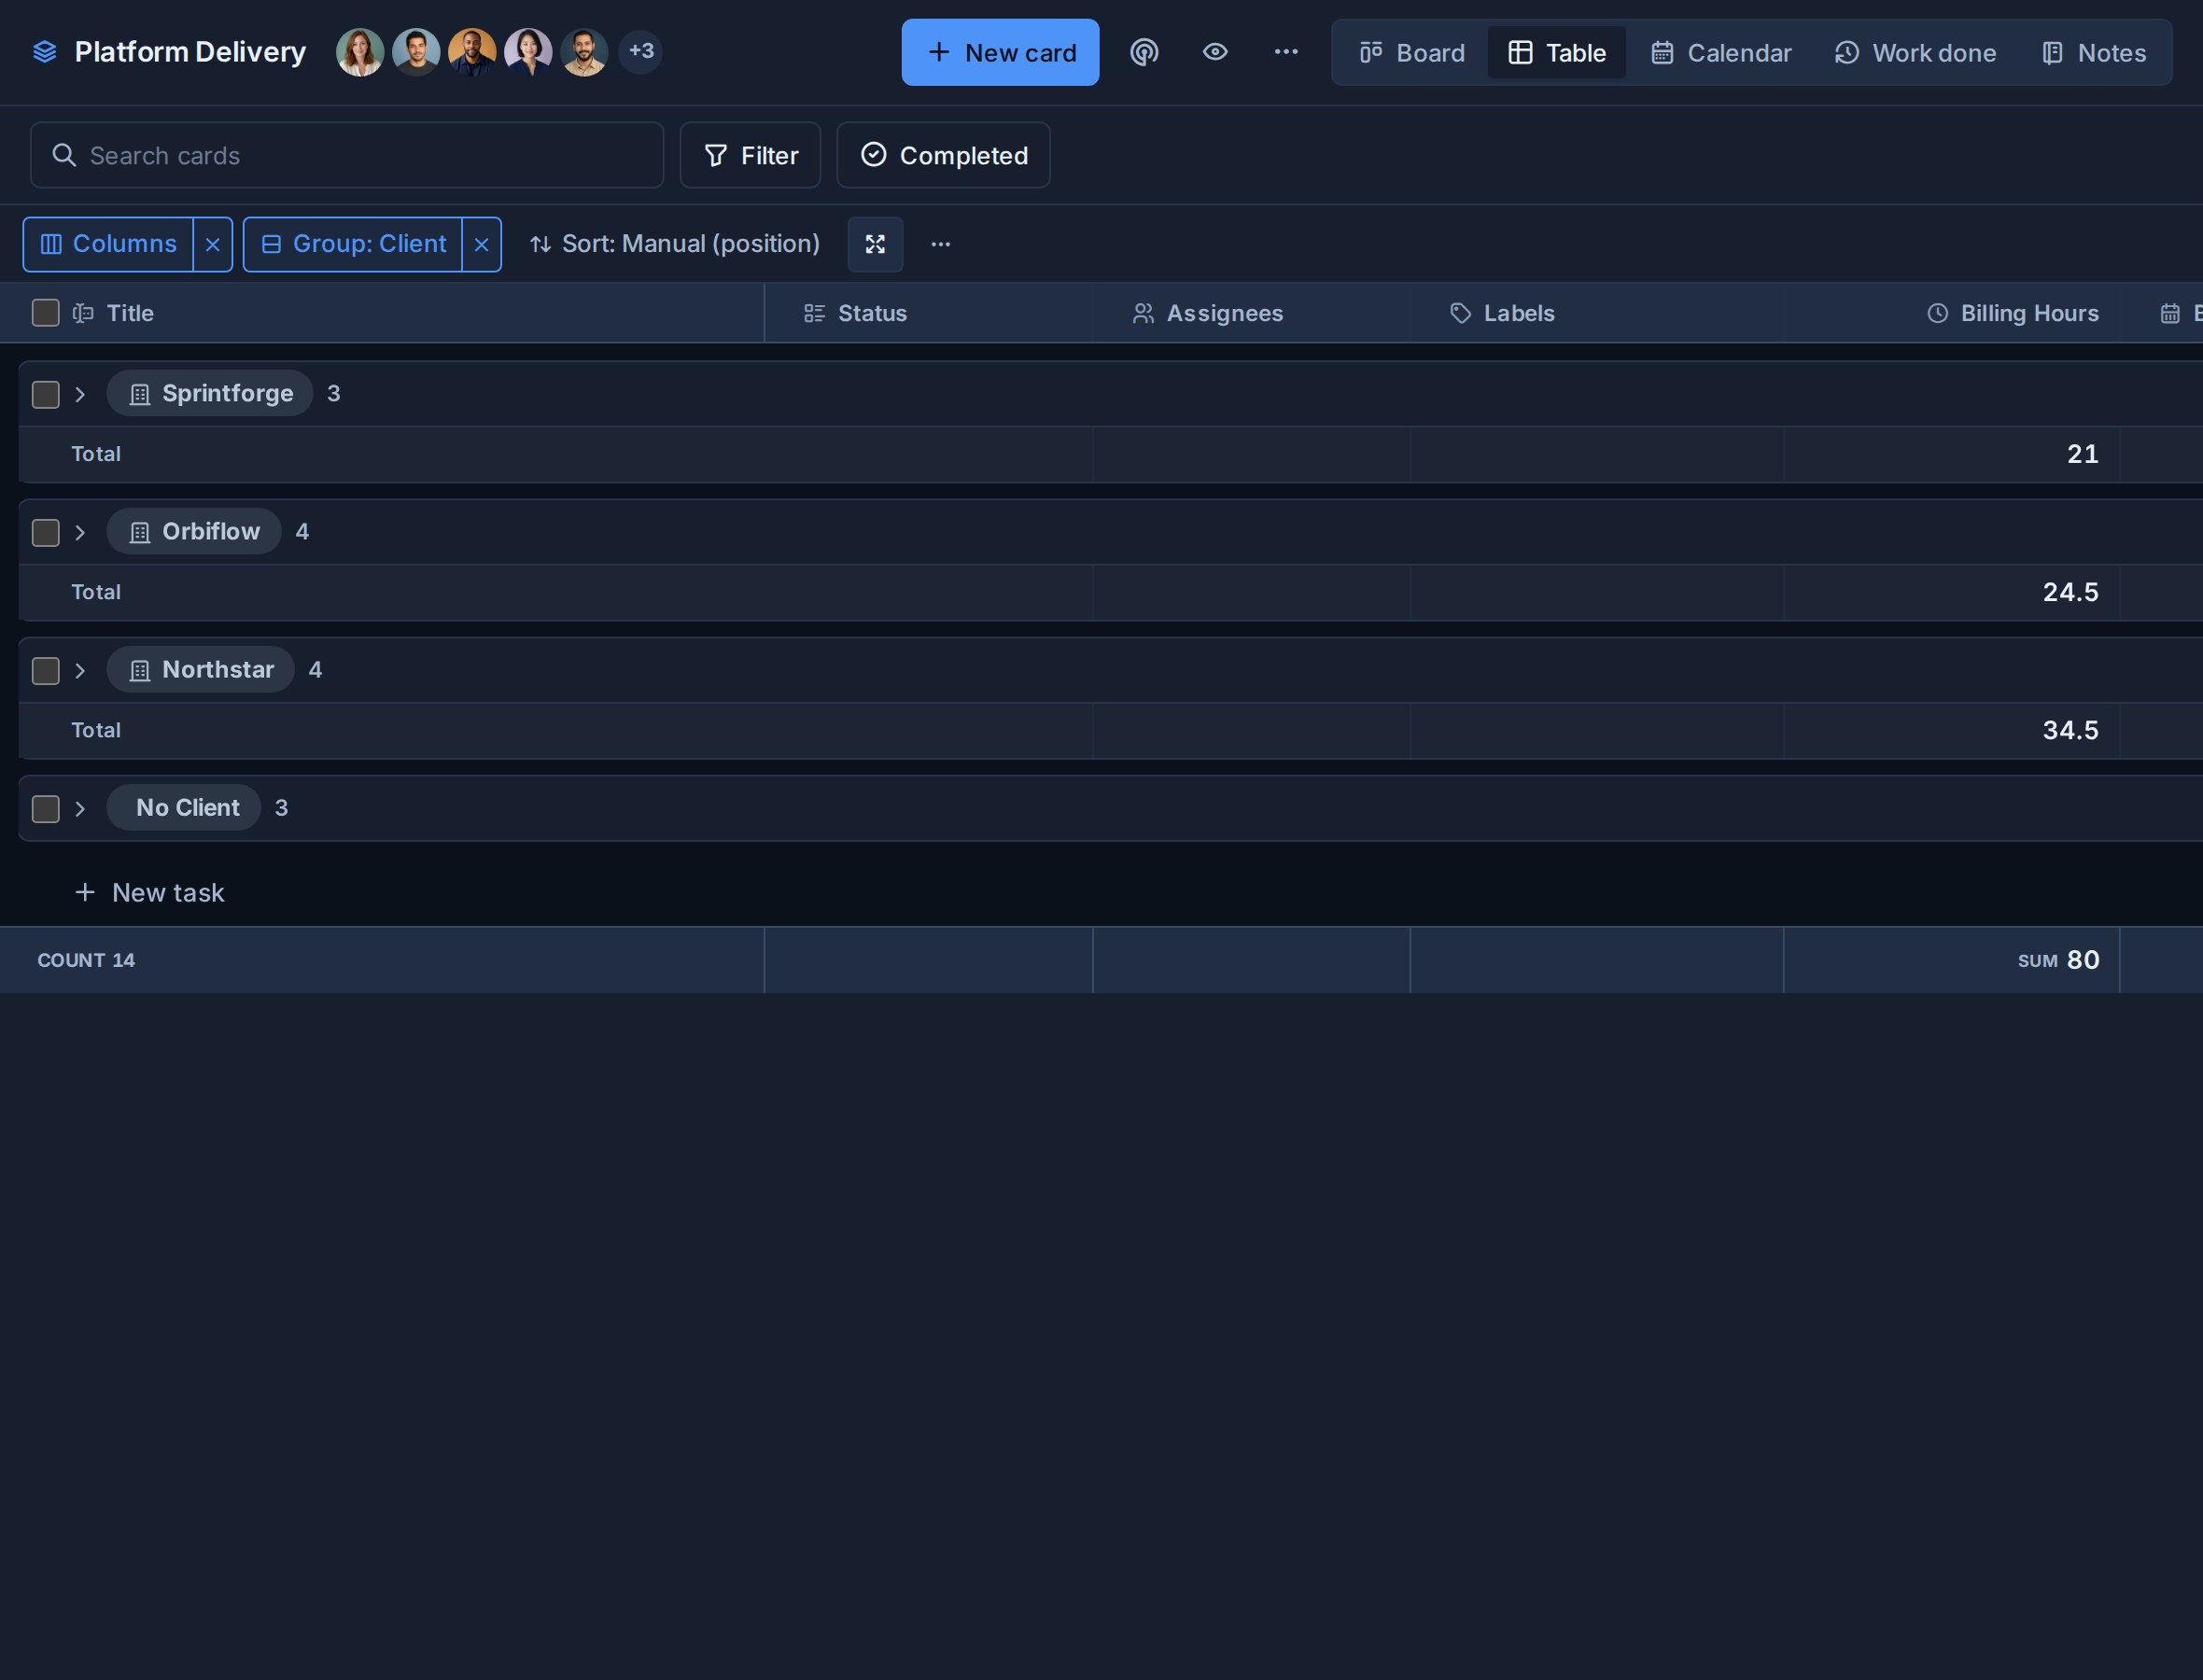Open the Work done tab
This screenshot has height=1680, width=2203.
[x=1915, y=52]
